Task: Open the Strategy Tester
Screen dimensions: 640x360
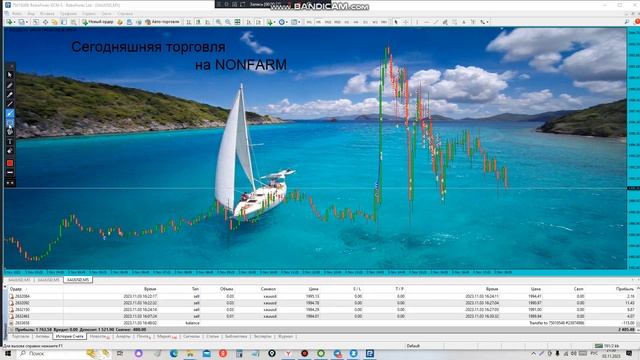Action: (73, 22)
